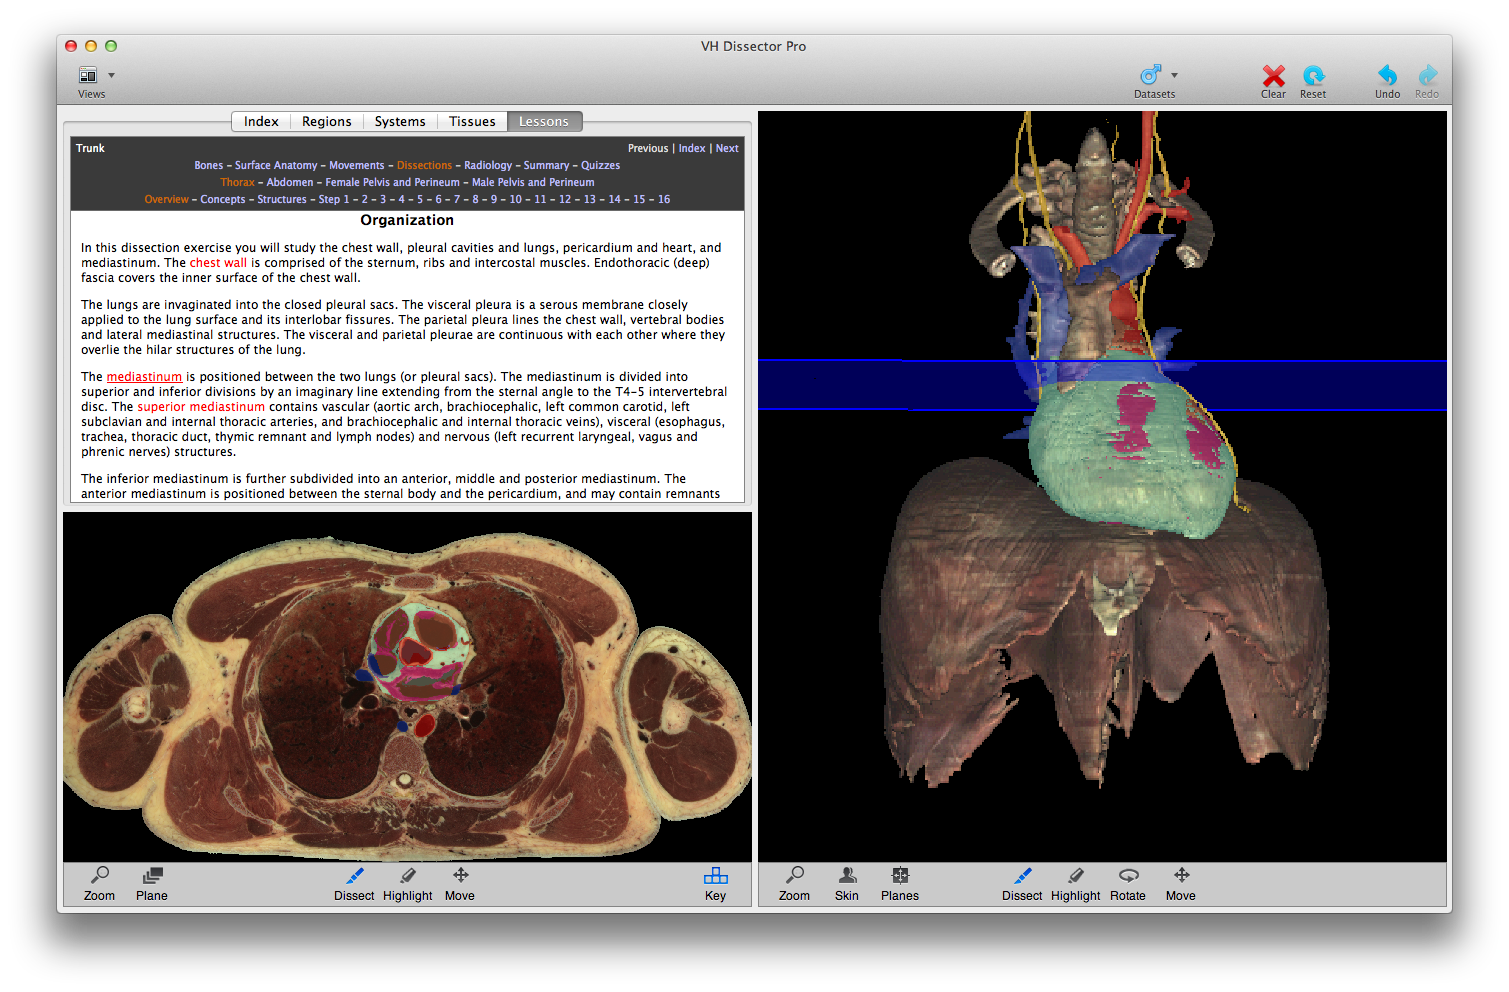Select Rotate tool in 3D panel

click(x=1128, y=883)
